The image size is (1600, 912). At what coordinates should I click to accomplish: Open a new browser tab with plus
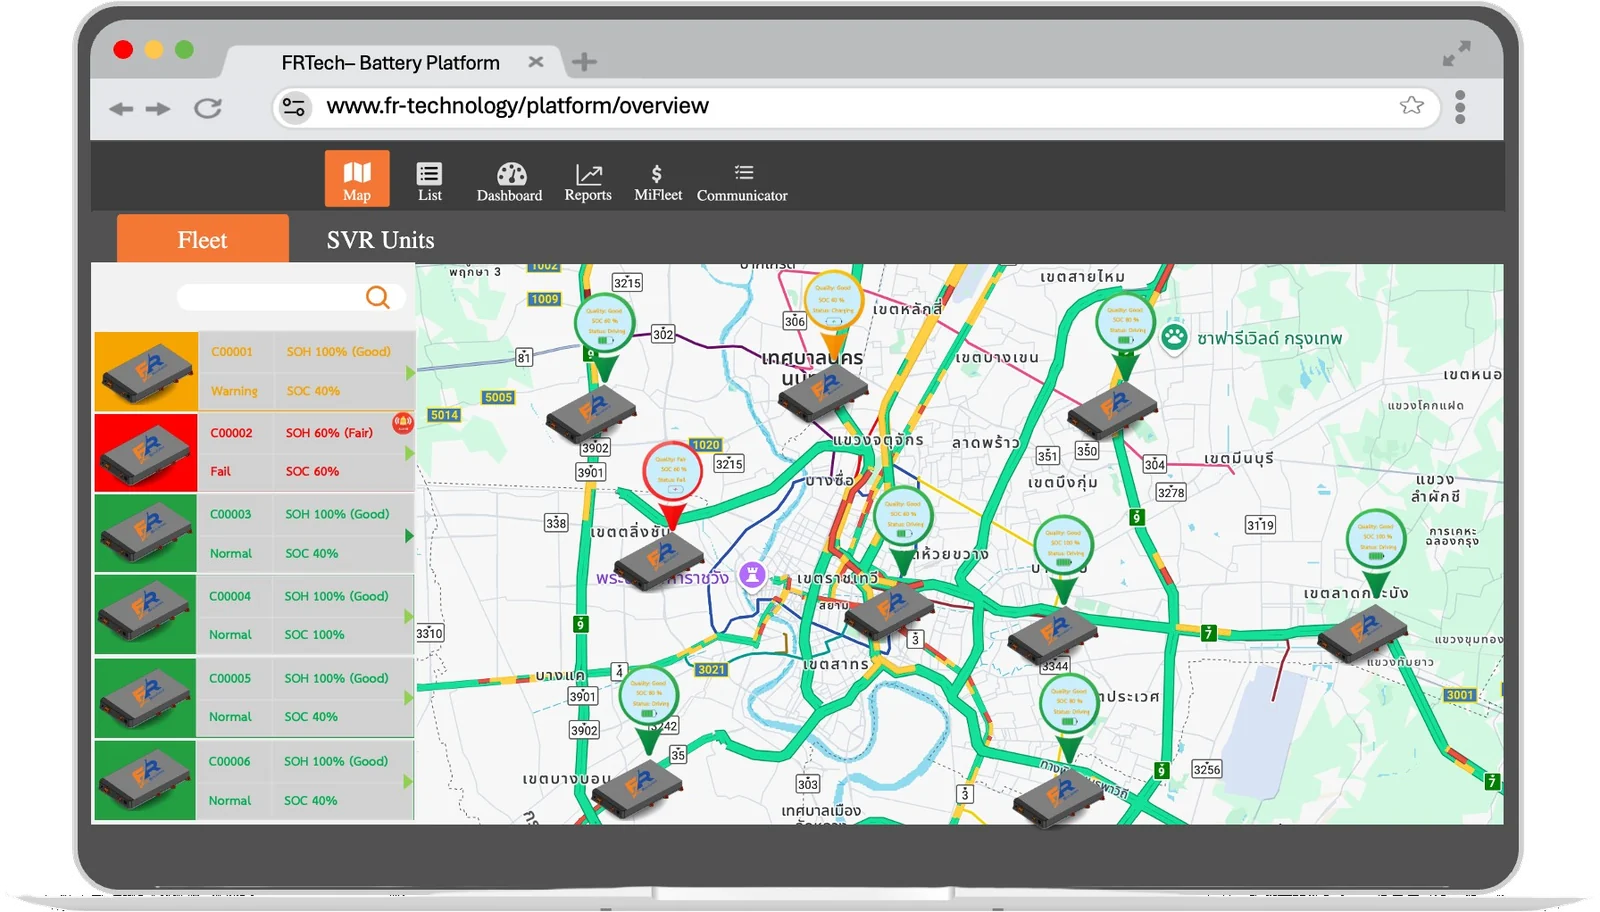[x=584, y=62]
